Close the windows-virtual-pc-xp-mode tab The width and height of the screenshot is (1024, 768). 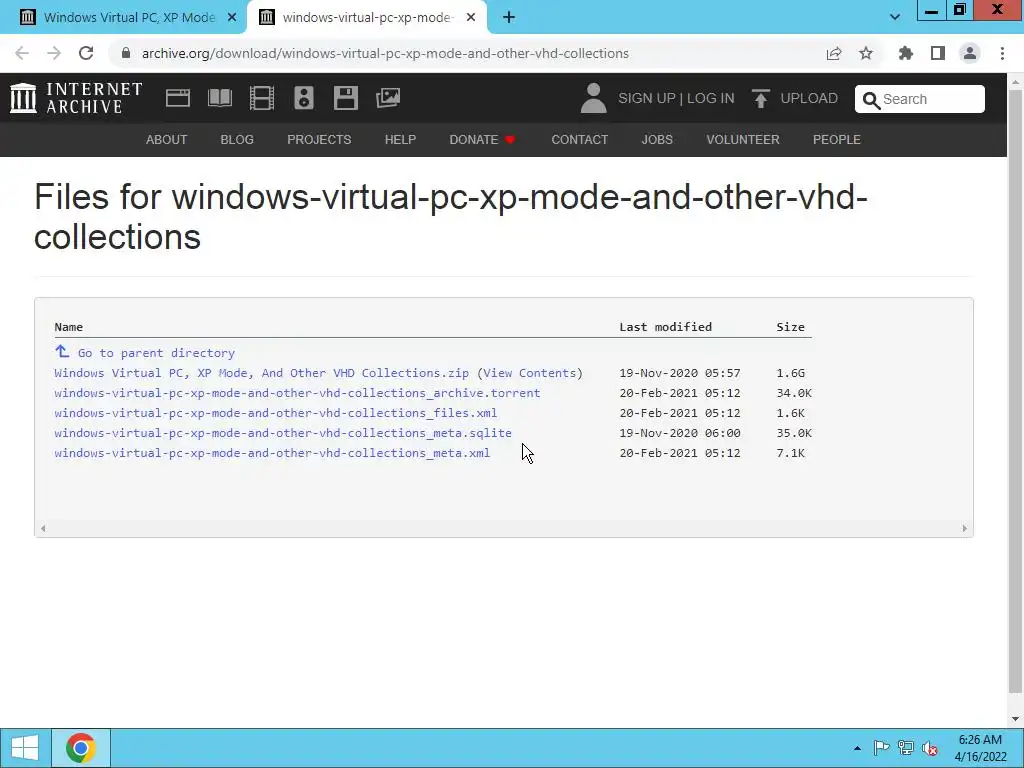point(471,18)
